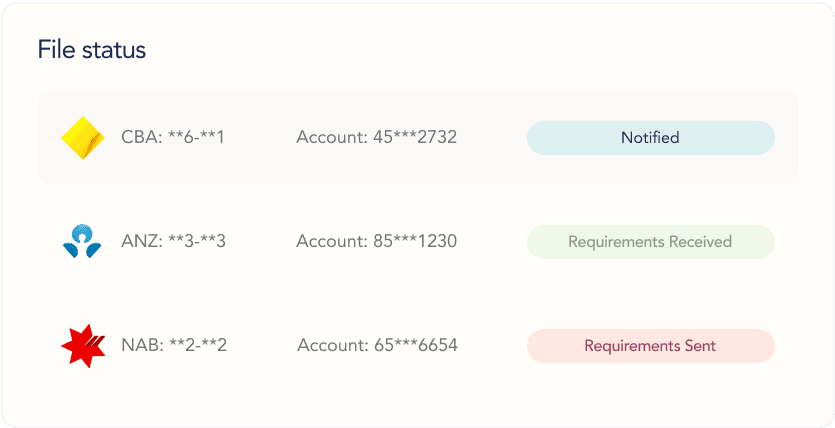Click the "CBA:" bank name text
Image resolution: width=835 pixels, height=428 pixels.
point(140,137)
